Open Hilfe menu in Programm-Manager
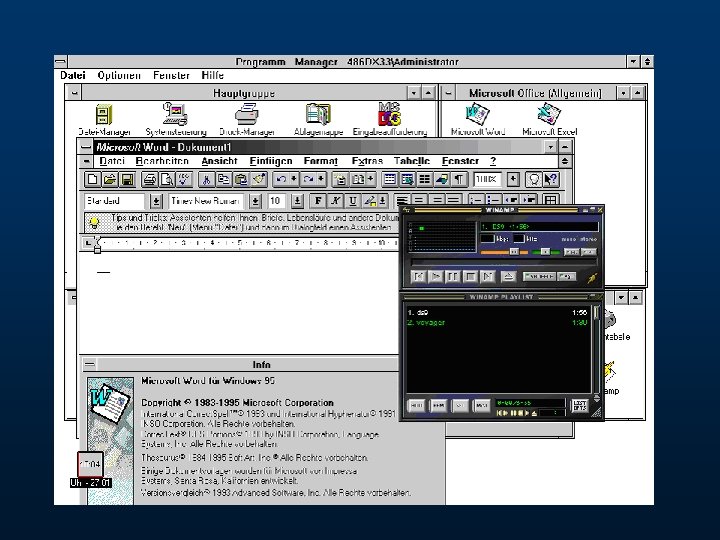 212,75
